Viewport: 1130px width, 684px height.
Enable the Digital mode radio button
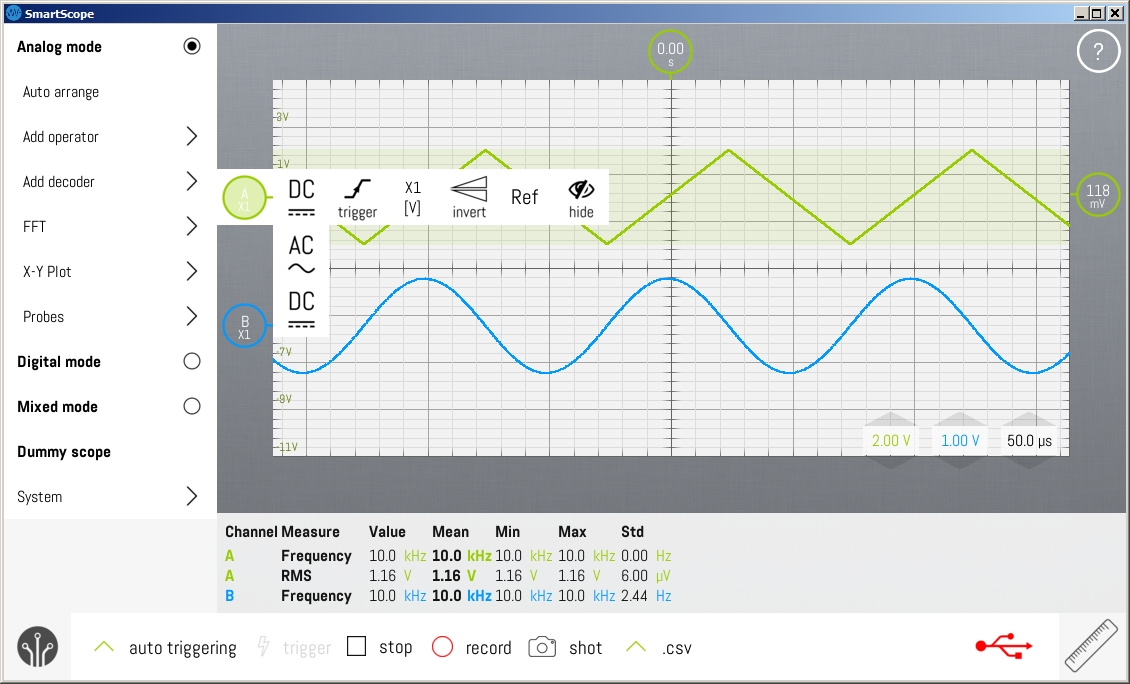click(192, 361)
